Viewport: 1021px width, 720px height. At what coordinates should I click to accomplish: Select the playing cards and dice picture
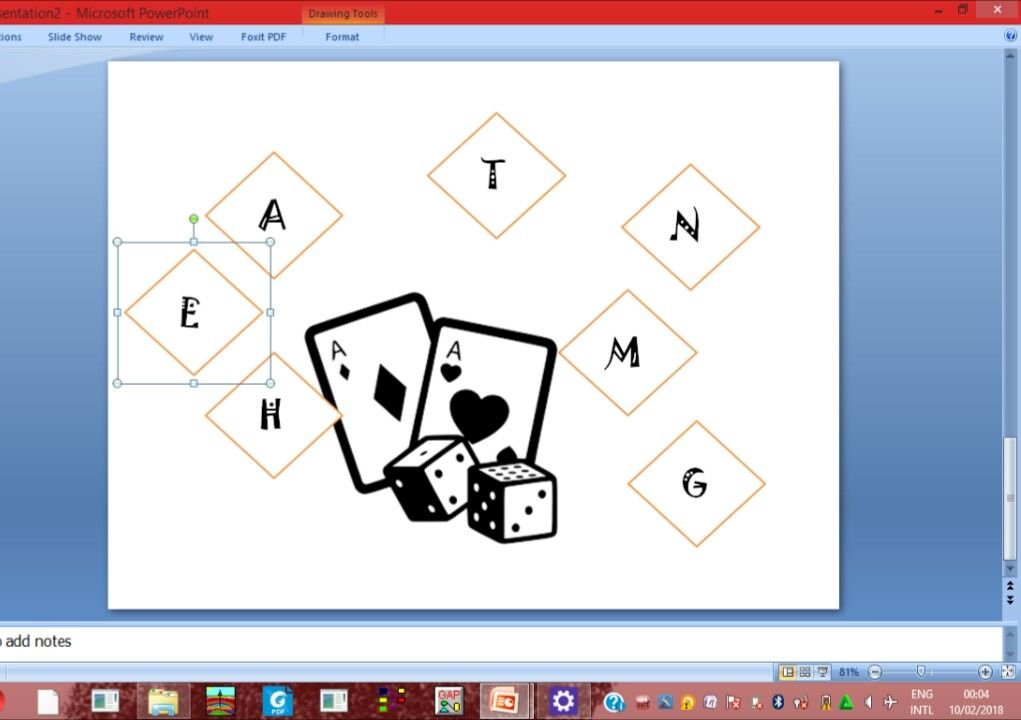pyautogui.click(x=432, y=418)
